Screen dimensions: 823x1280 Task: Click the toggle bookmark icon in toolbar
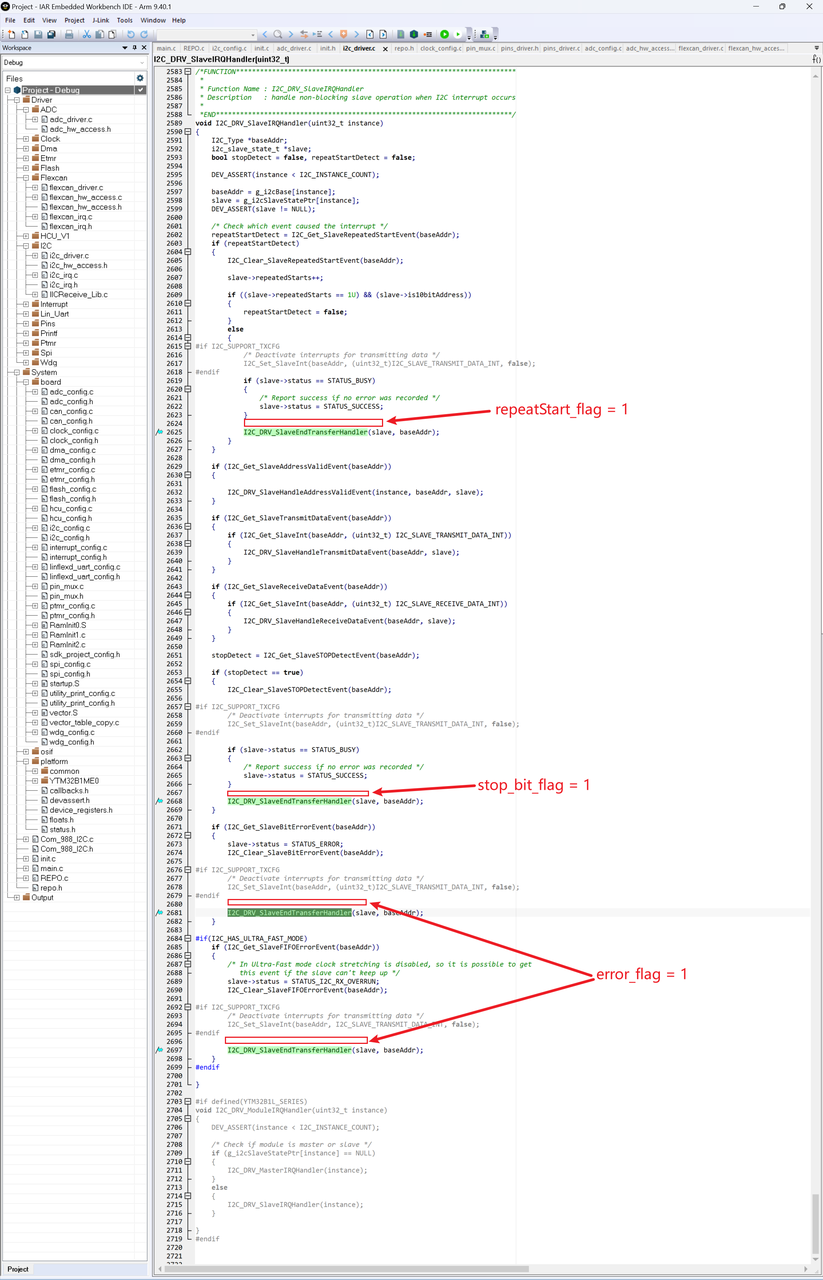click(x=344, y=34)
